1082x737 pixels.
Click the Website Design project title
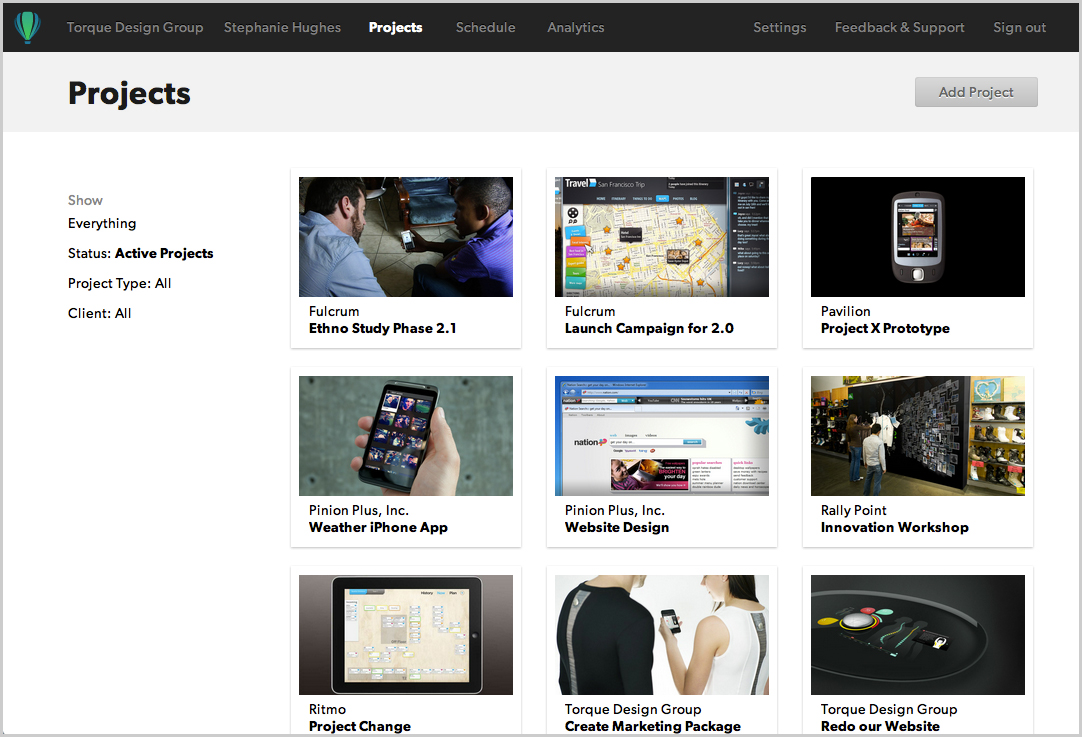[x=616, y=528]
